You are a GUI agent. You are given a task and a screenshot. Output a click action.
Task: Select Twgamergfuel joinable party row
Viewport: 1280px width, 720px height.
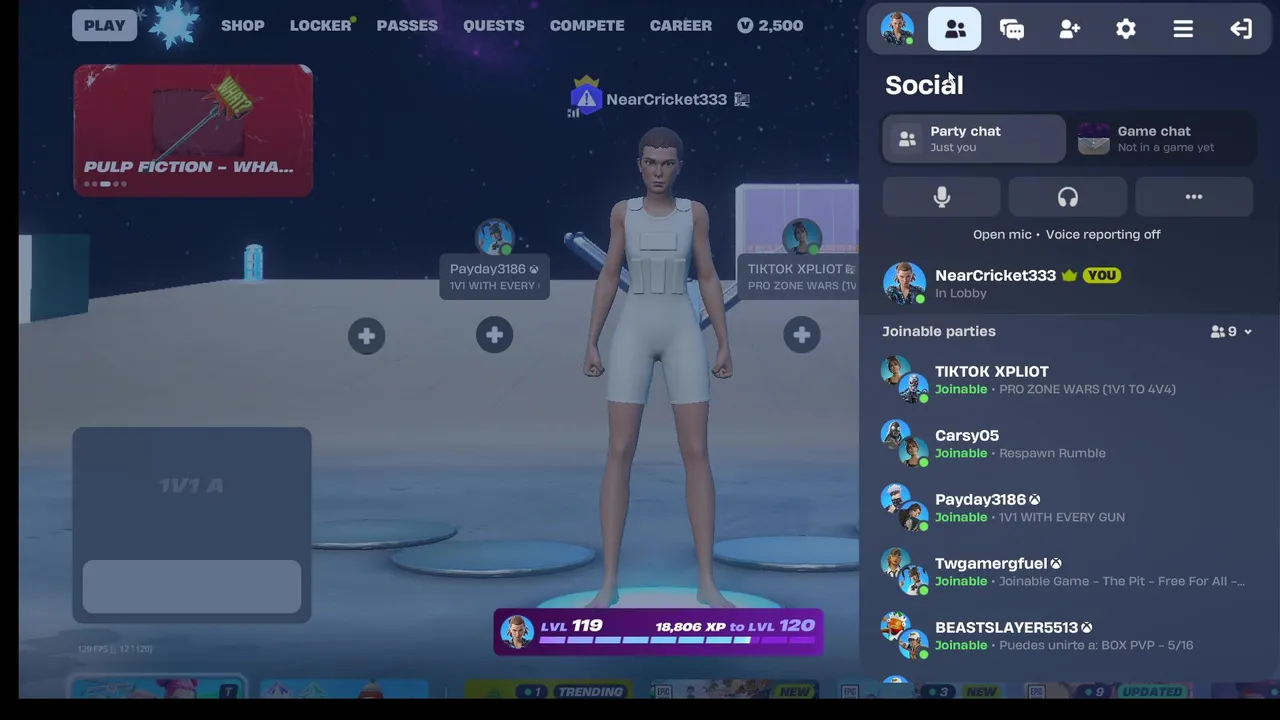(x=1068, y=571)
